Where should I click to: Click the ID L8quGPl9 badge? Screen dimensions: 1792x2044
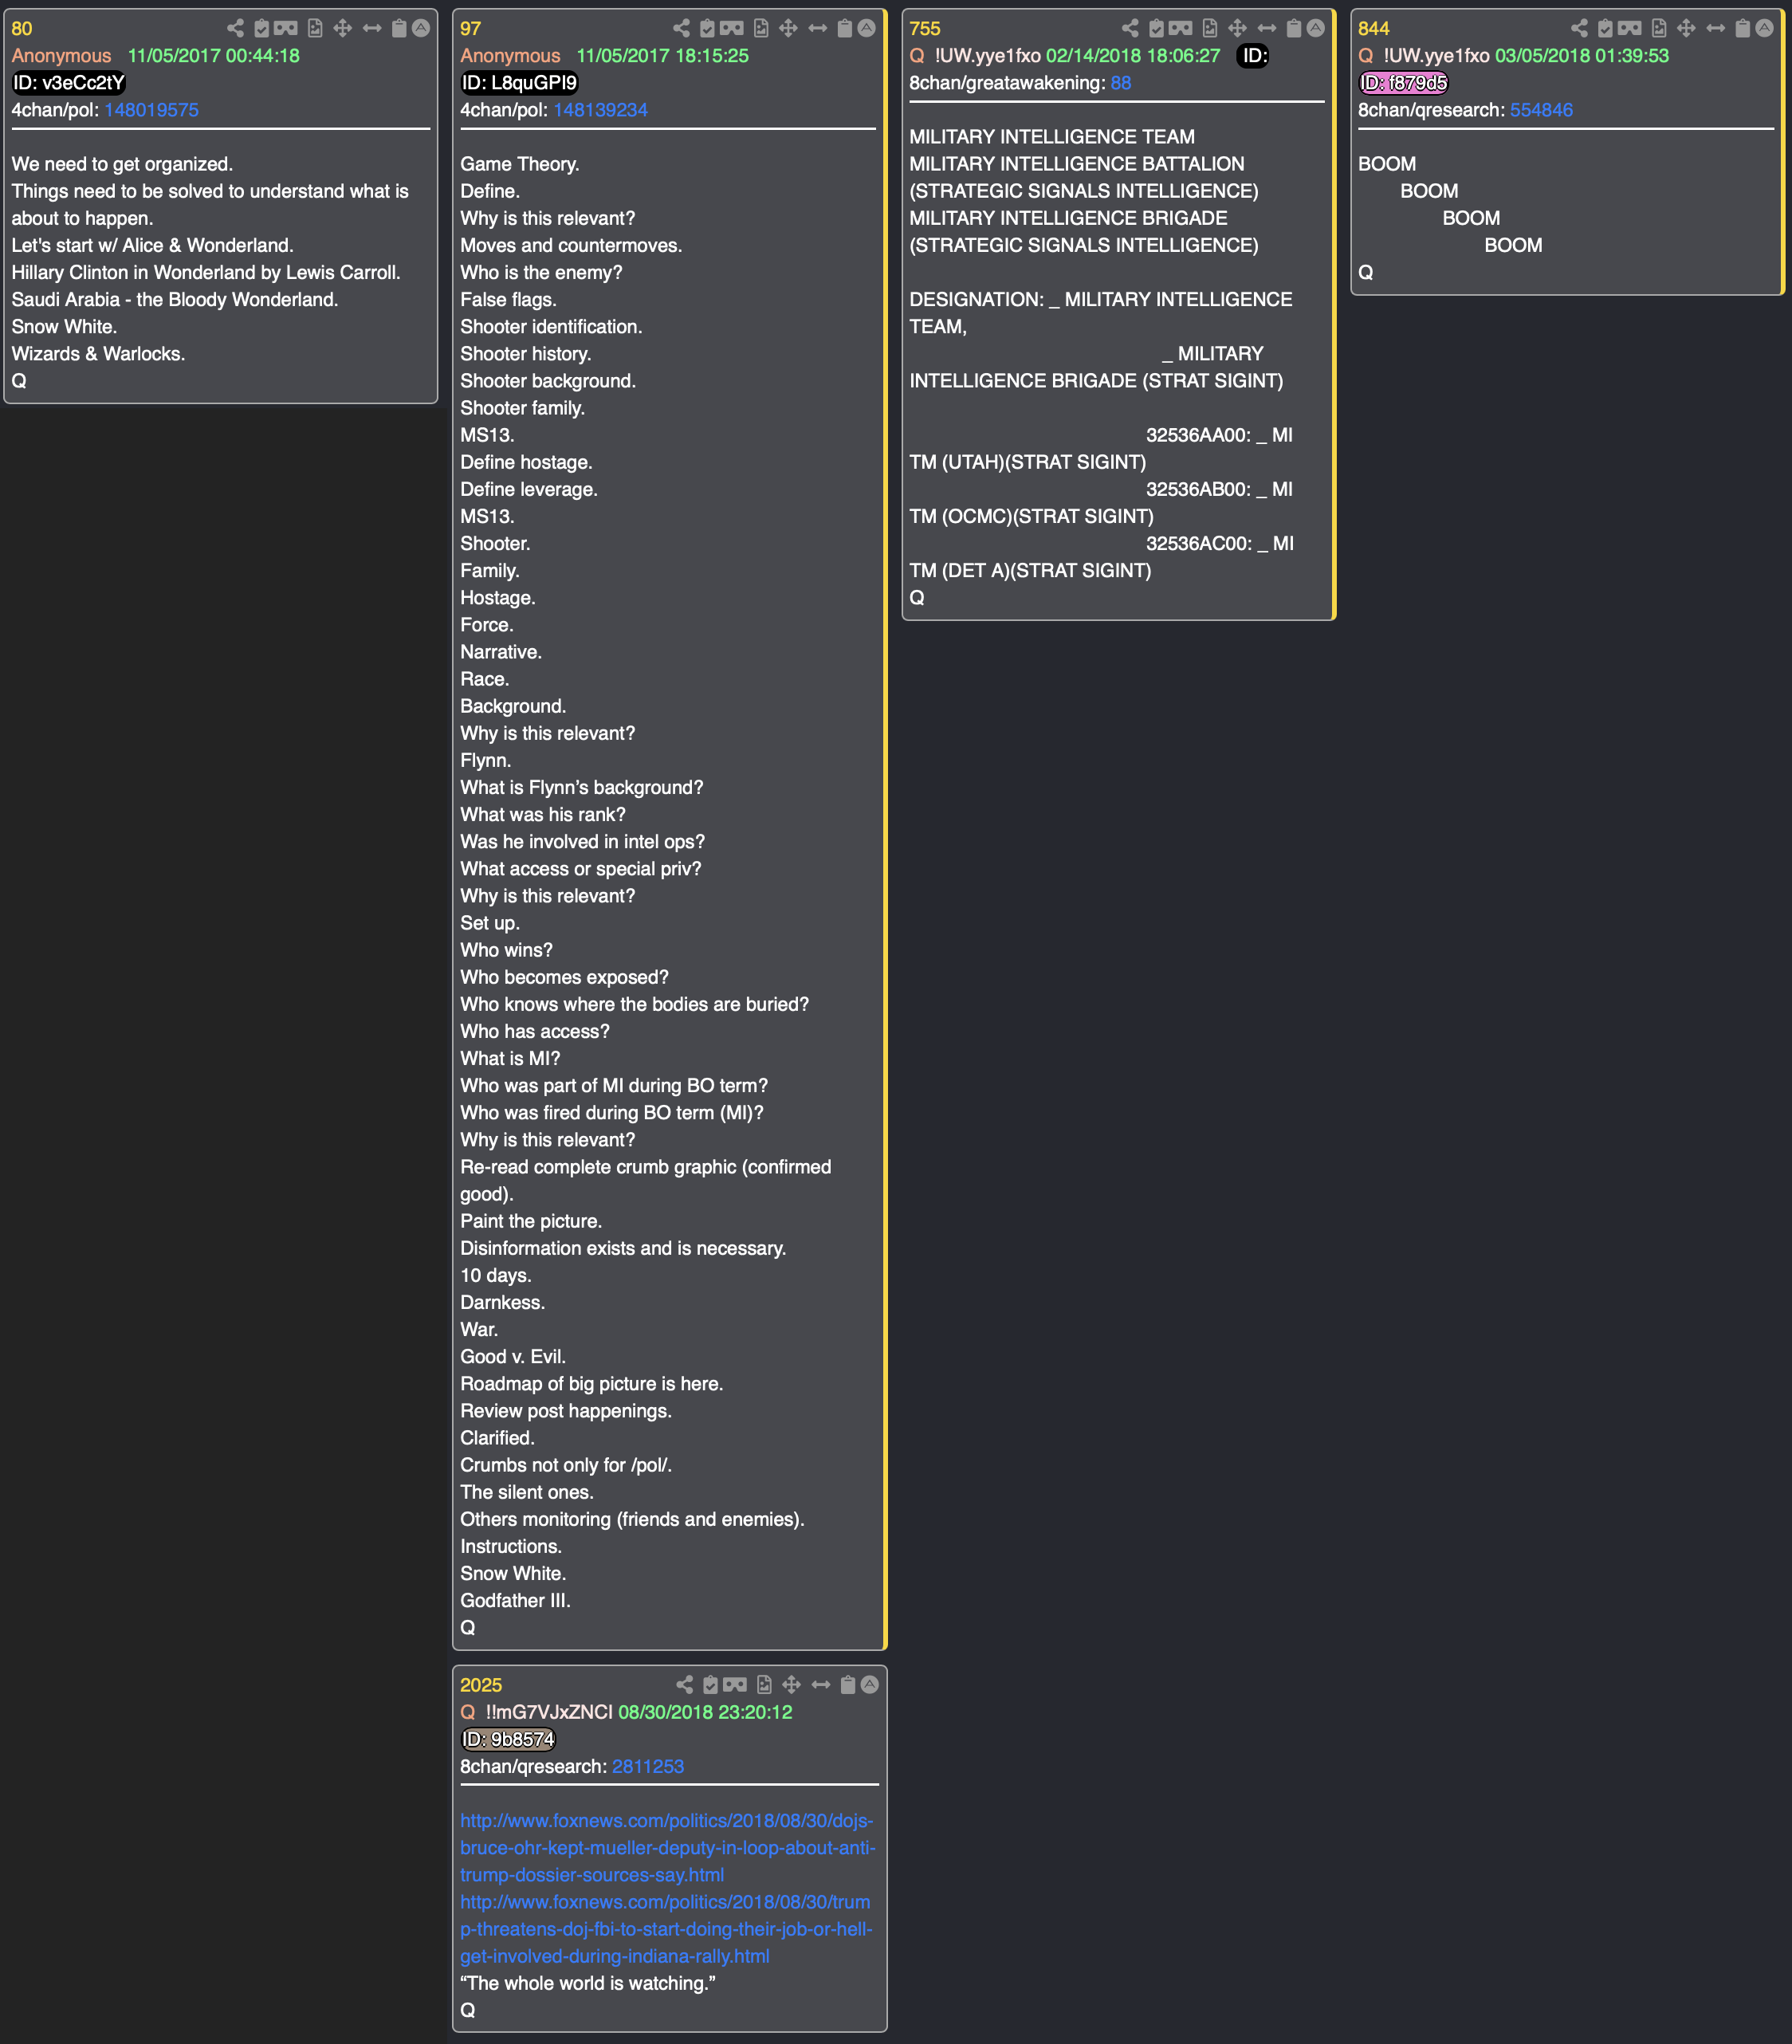click(520, 83)
